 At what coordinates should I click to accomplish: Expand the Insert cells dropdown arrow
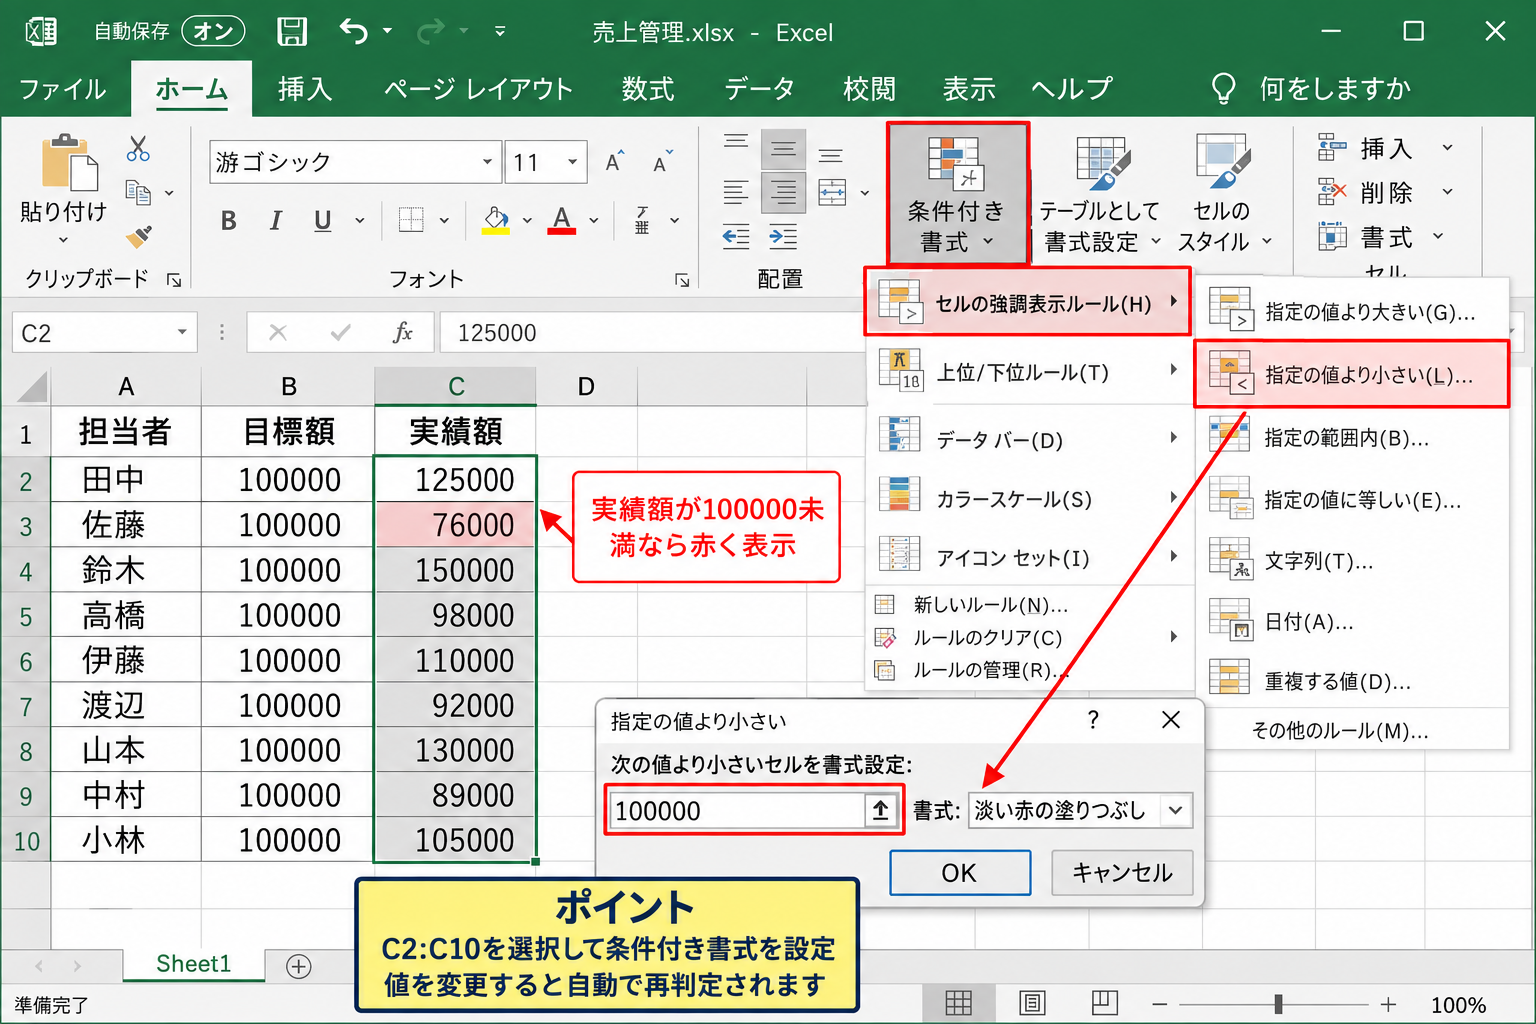pos(1447,148)
